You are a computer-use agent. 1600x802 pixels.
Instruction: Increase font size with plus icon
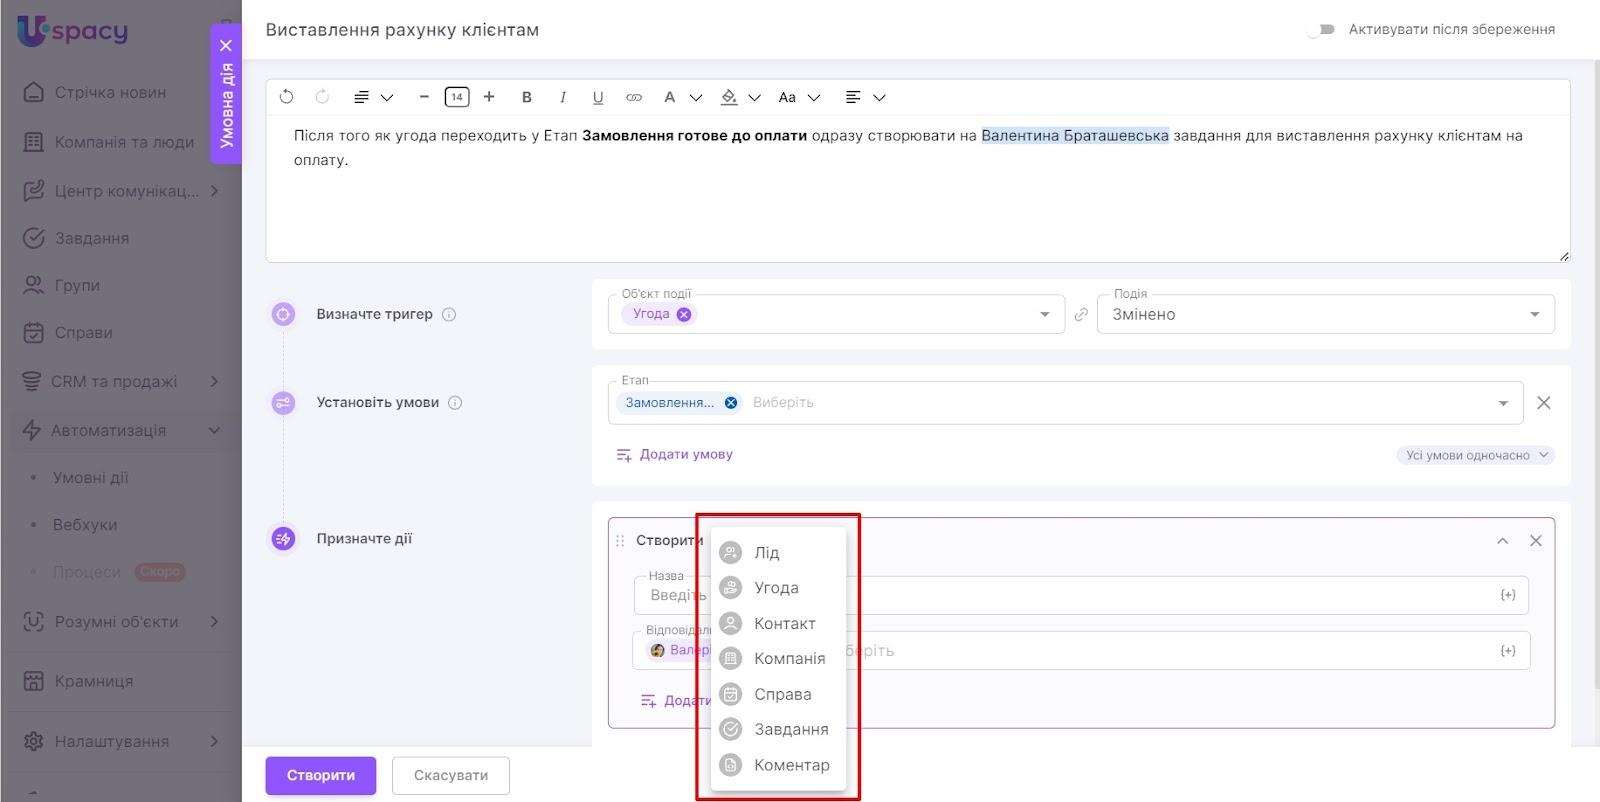489,97
